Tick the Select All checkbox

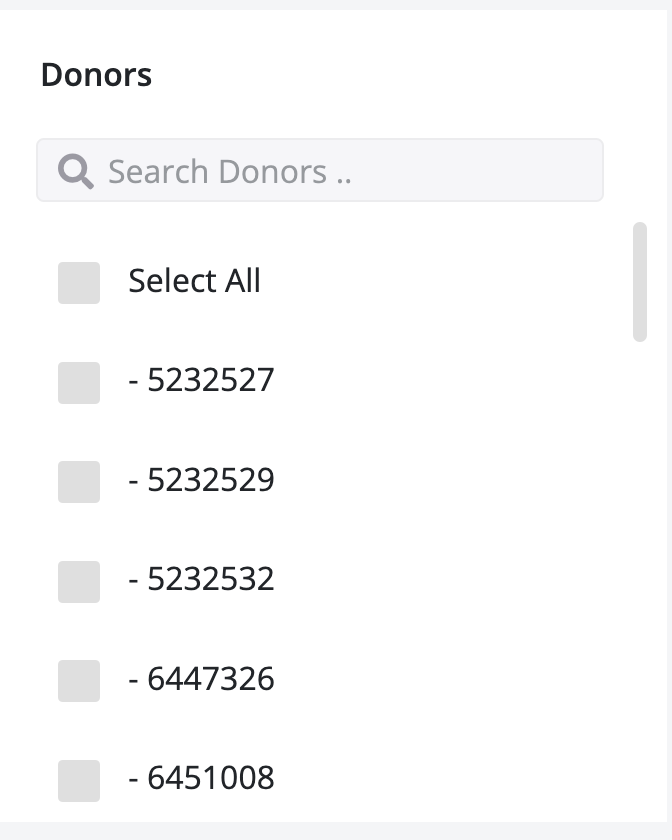click(79, 283)
